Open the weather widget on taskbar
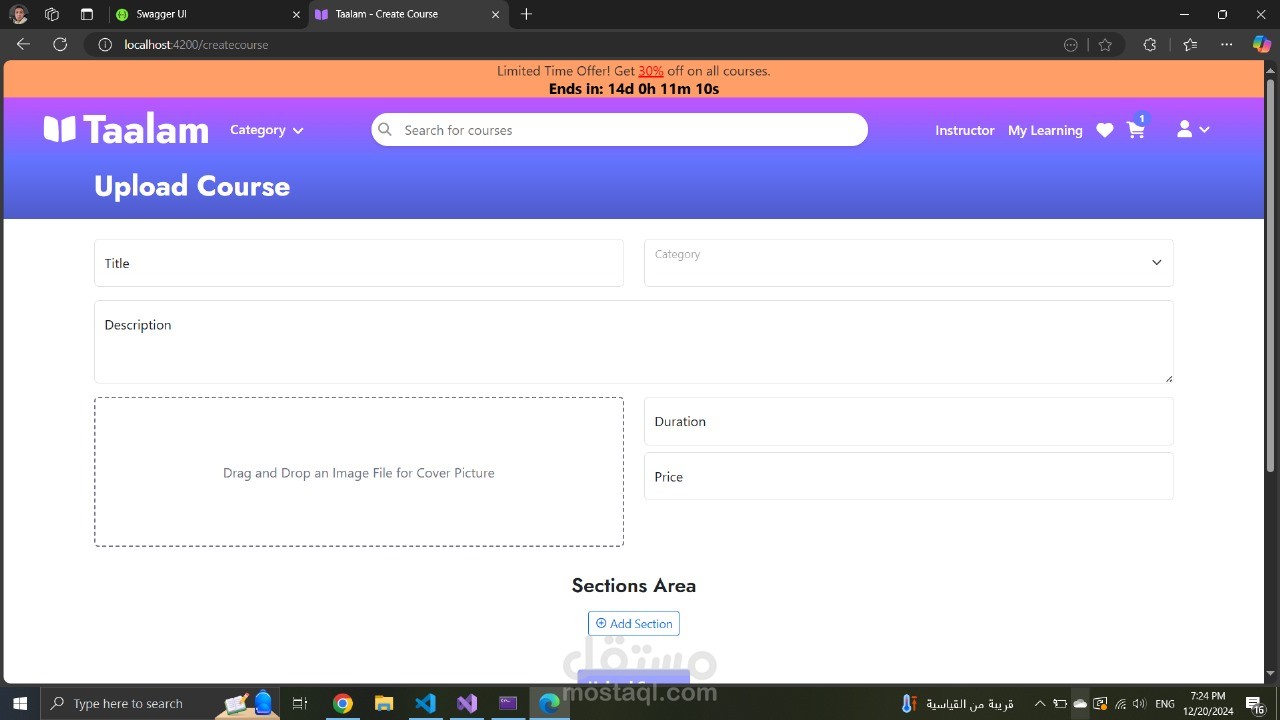Image resolution: width=1280 pixels, height=720 pixels. 957,703
